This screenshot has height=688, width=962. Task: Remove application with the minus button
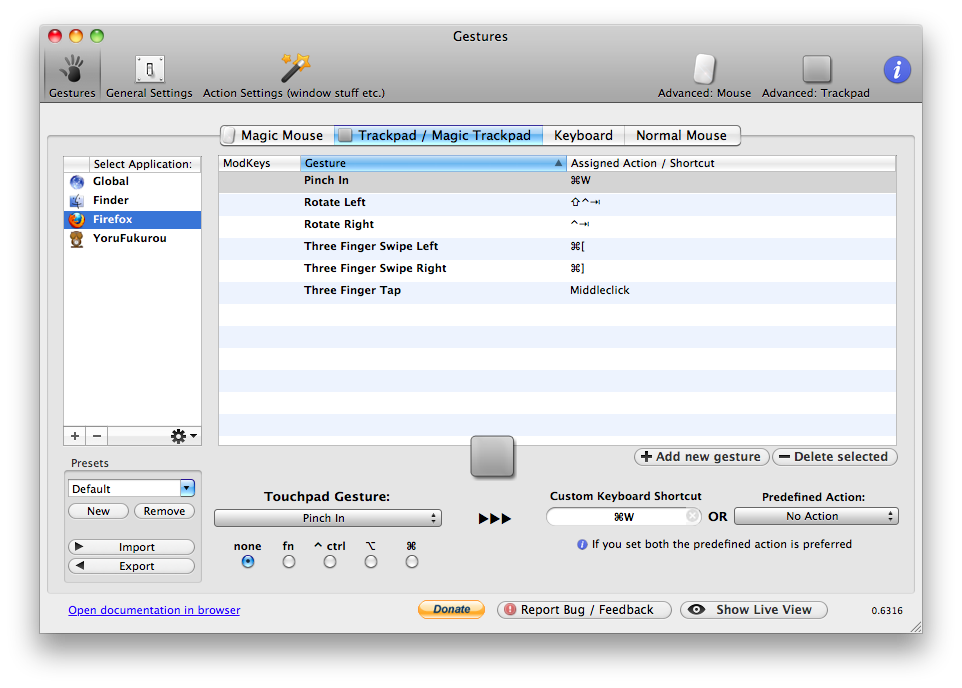tap(97, 436)
